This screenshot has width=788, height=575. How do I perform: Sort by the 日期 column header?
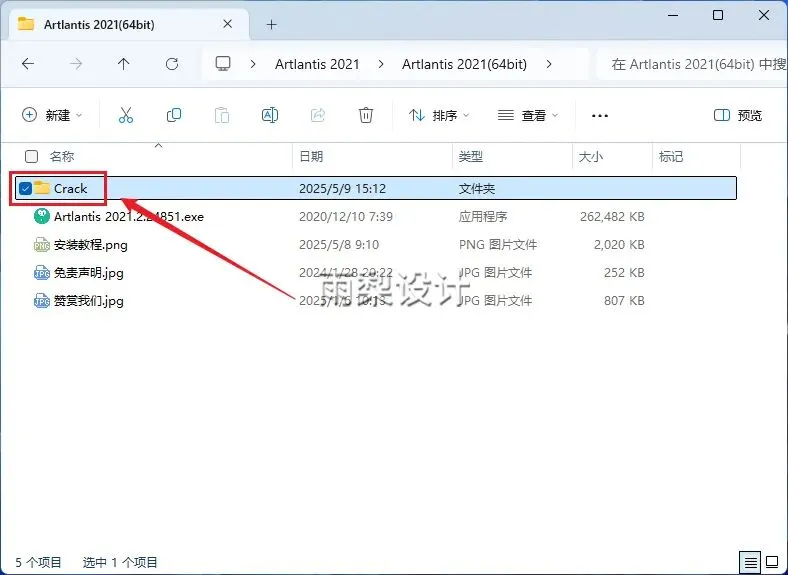pyautogui.click(x=311, y=156)
